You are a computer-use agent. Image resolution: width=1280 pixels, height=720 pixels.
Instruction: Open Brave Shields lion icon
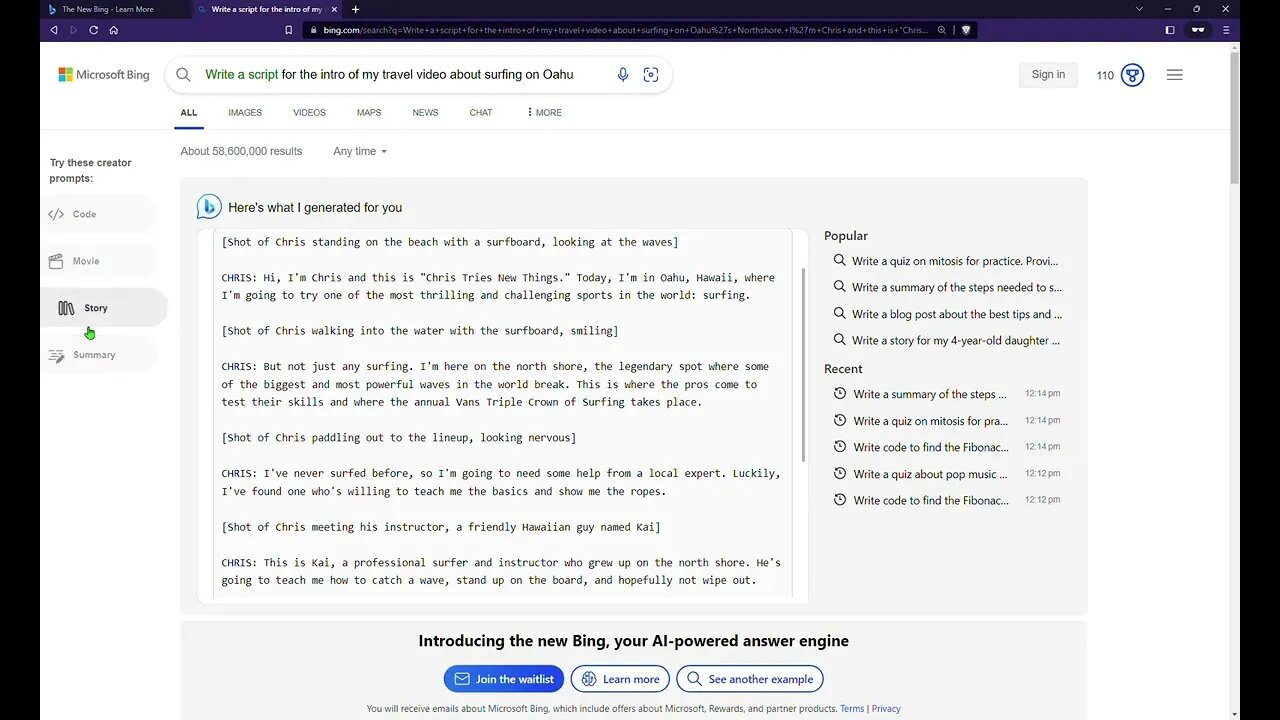pos(966,30)
